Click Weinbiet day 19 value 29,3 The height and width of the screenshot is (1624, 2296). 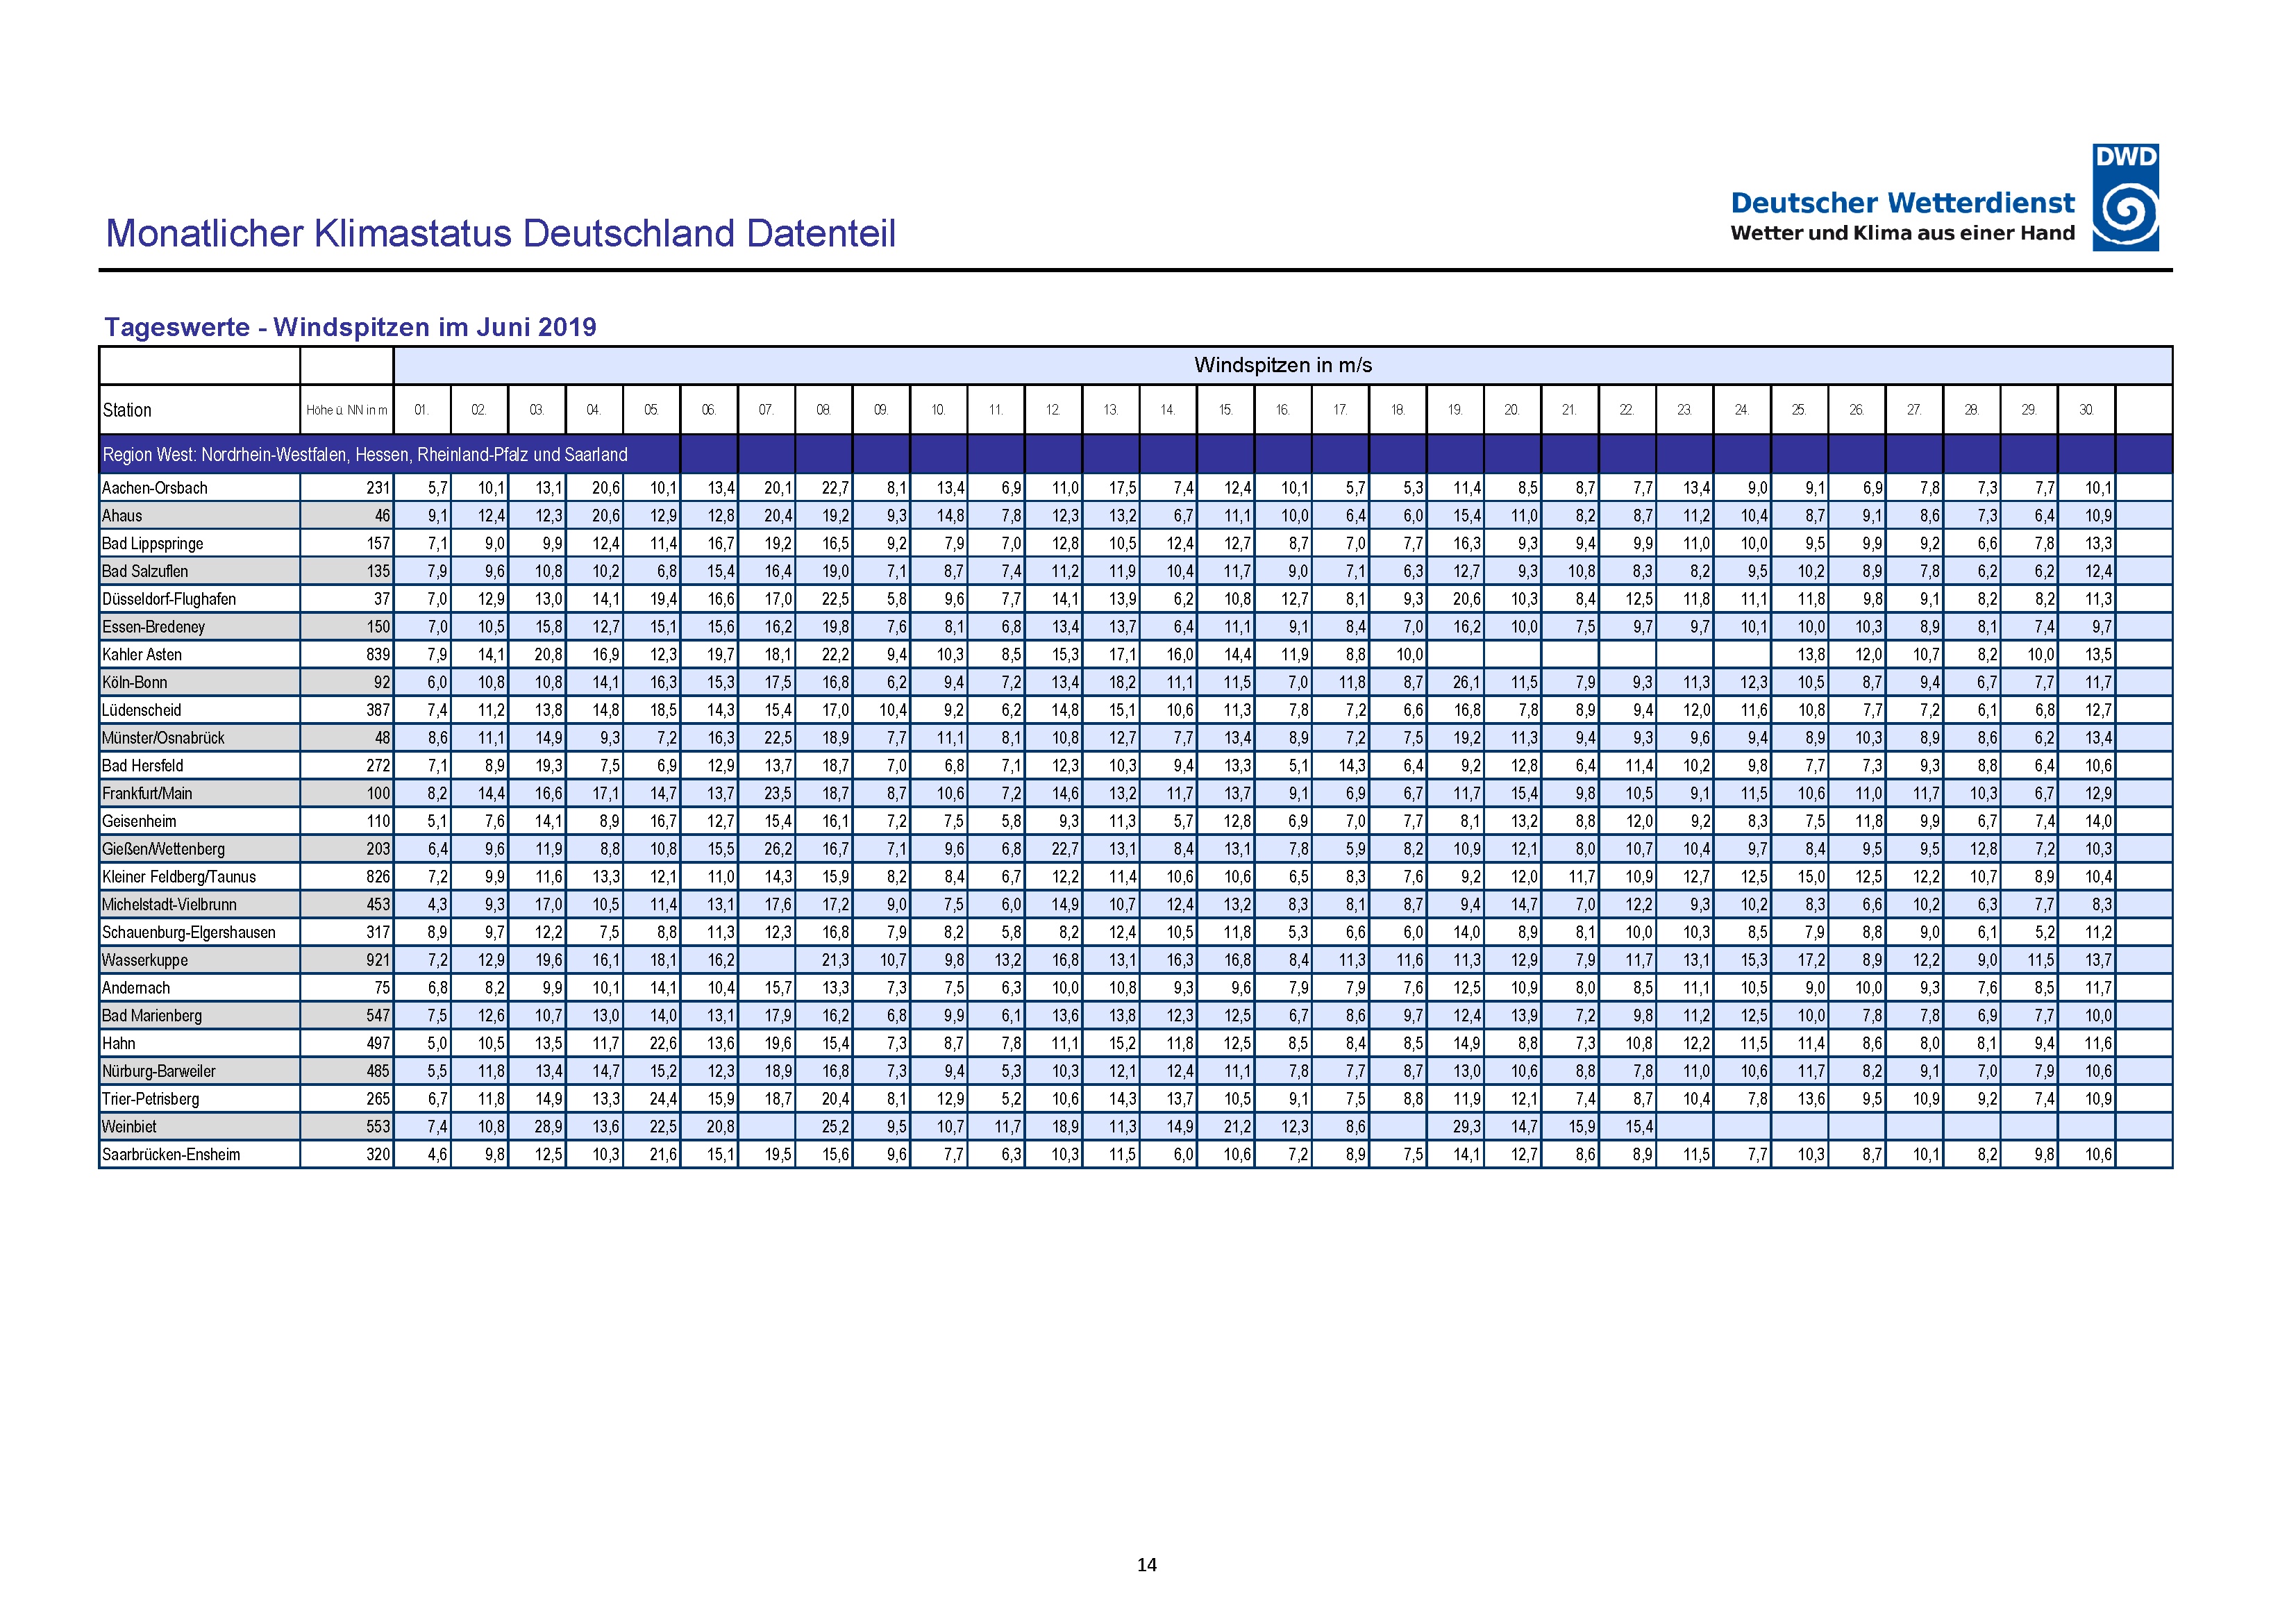[1466, 1127]
